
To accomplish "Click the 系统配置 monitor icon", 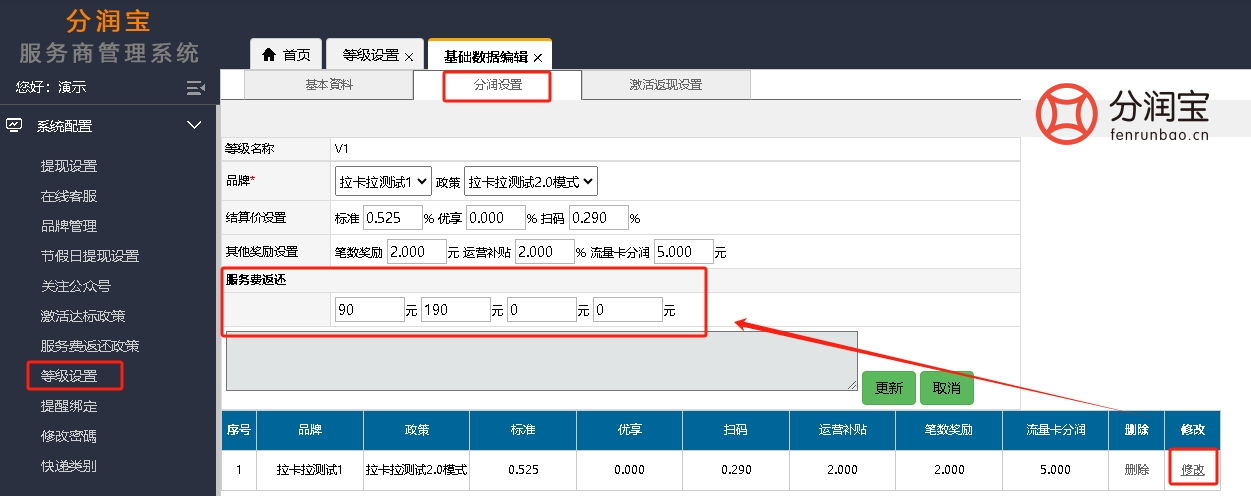I will (14, 126).
